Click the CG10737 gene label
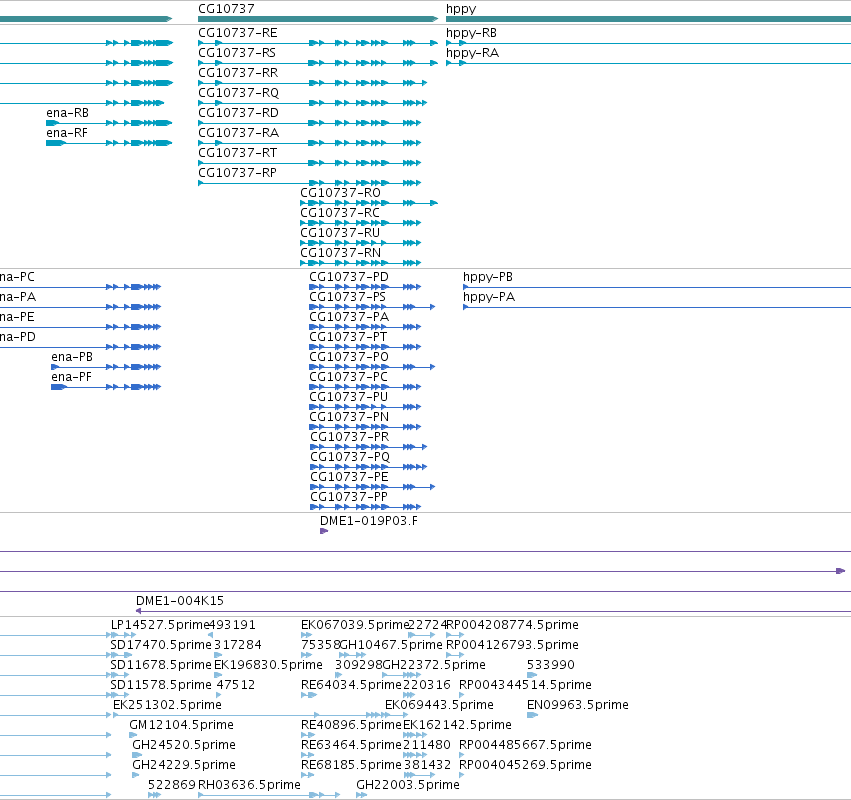851x800 pixels. point(226,9)
